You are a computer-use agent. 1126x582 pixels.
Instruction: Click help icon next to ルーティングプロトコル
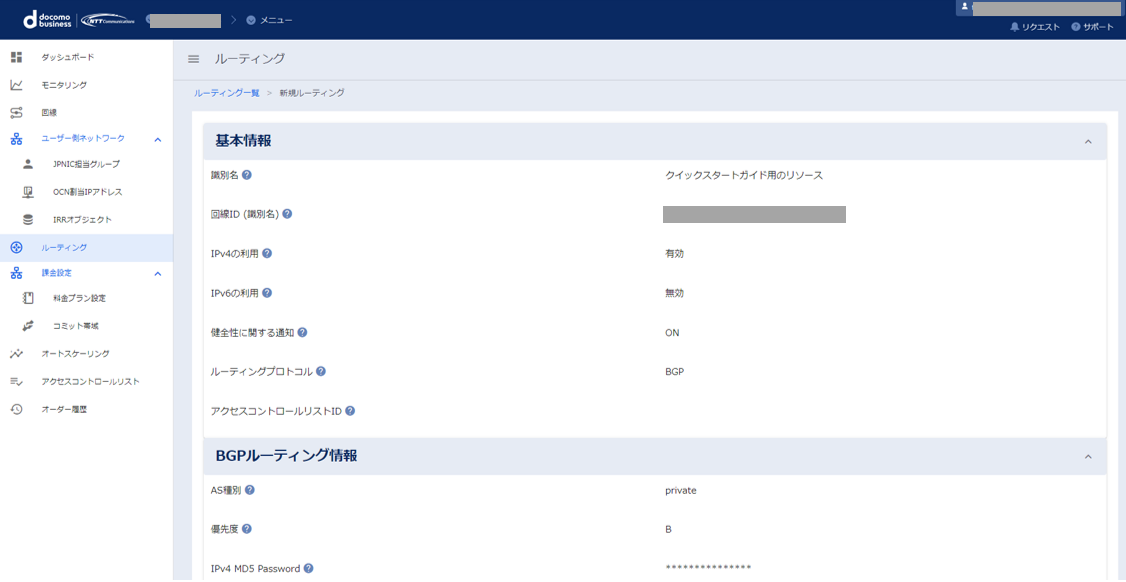coord(321,371)
